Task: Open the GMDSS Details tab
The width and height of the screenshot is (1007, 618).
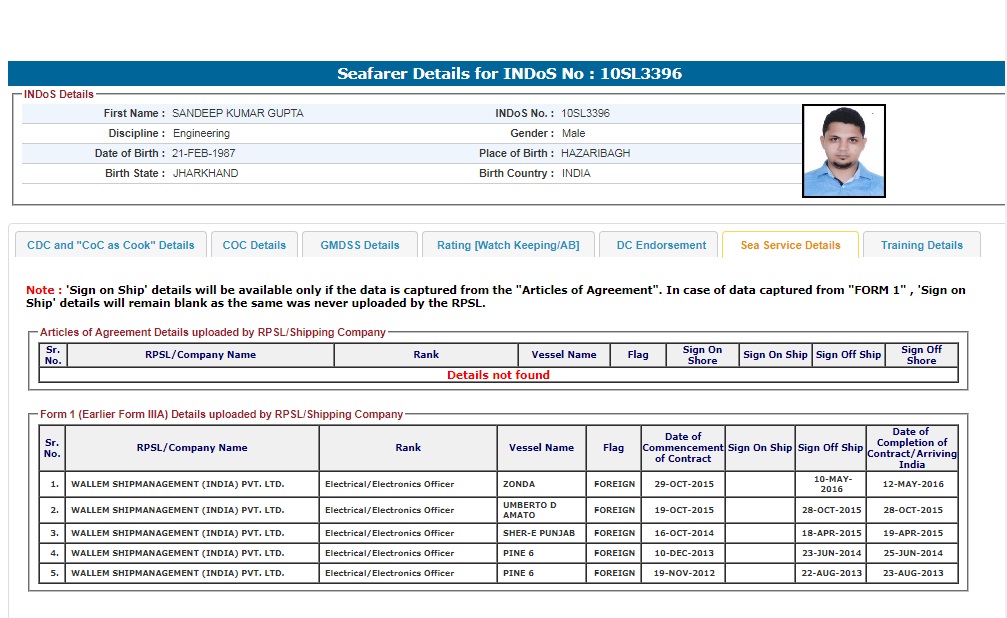Action: [360, 245]
